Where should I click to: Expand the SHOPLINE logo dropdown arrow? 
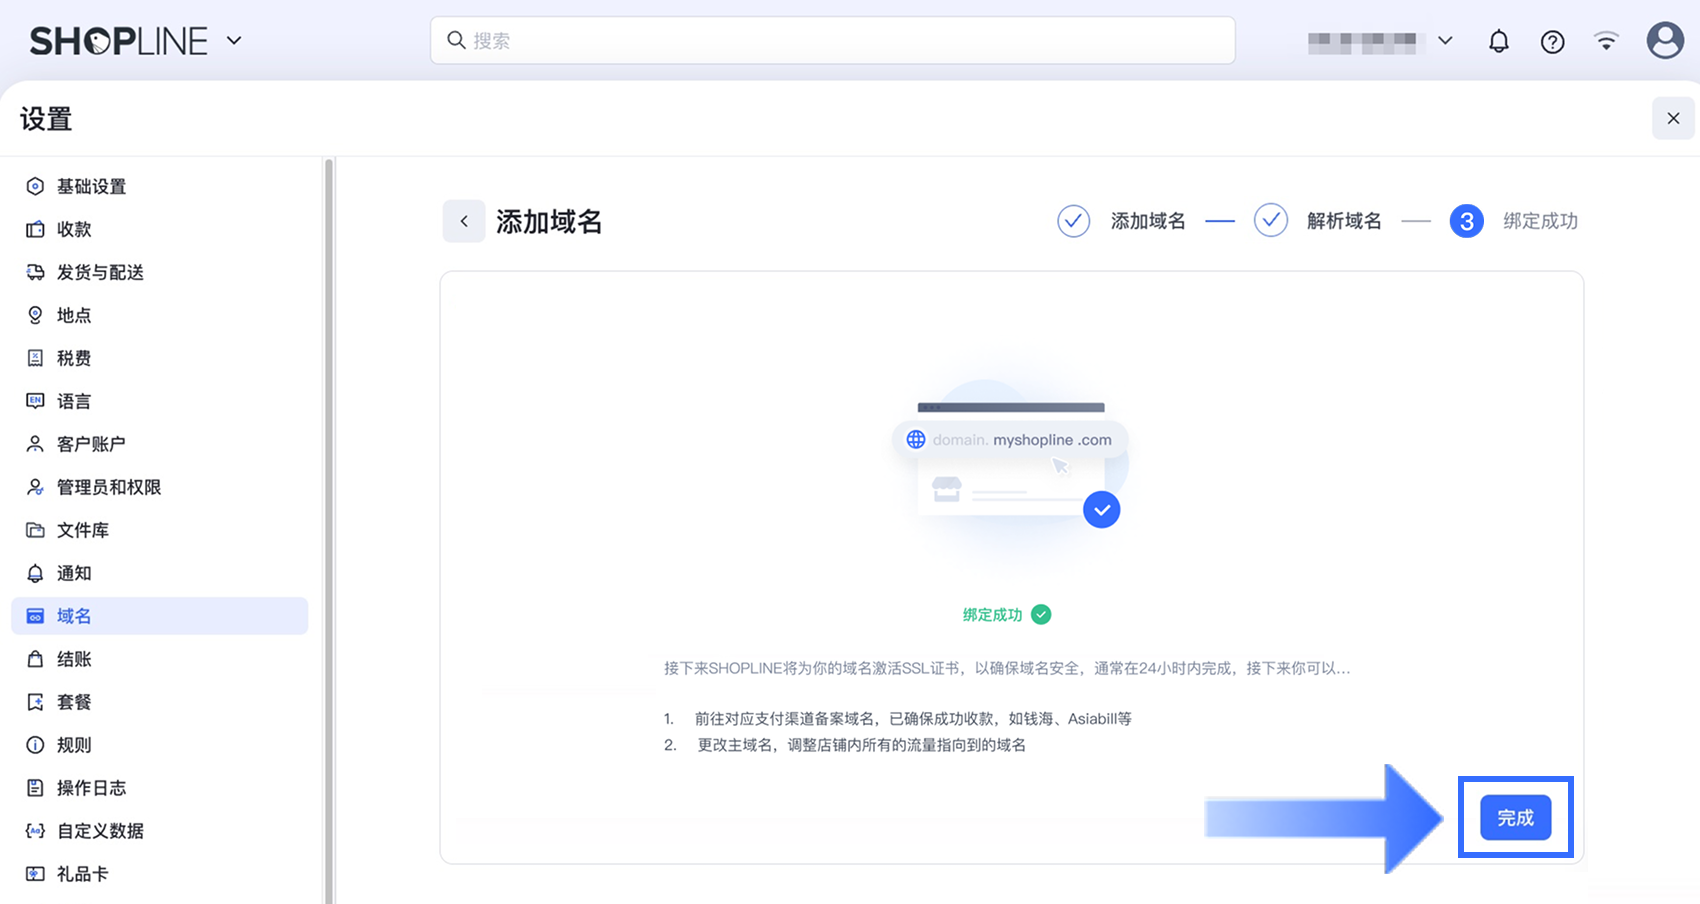pos(234,41)
